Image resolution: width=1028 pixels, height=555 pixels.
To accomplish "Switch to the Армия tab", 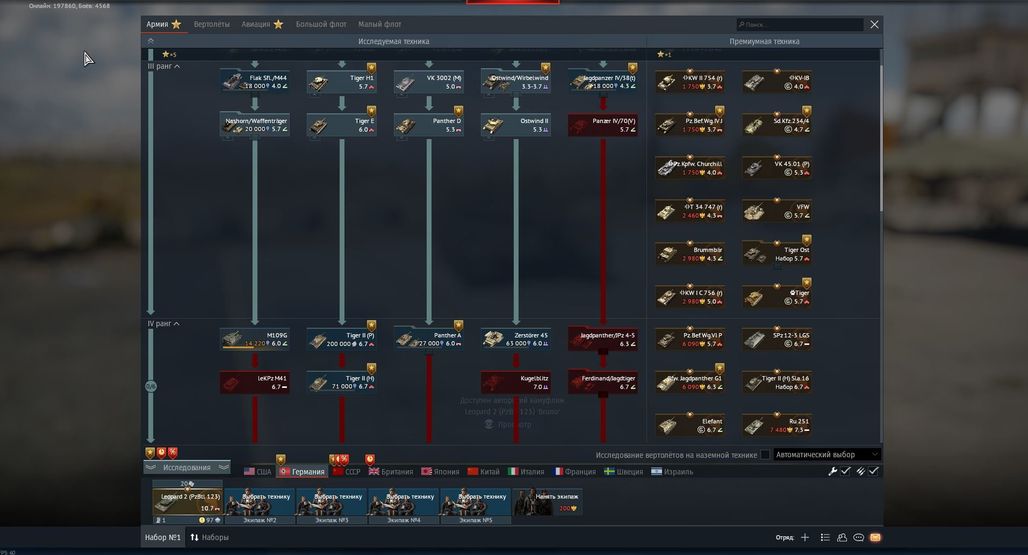I will pos(163,24).
